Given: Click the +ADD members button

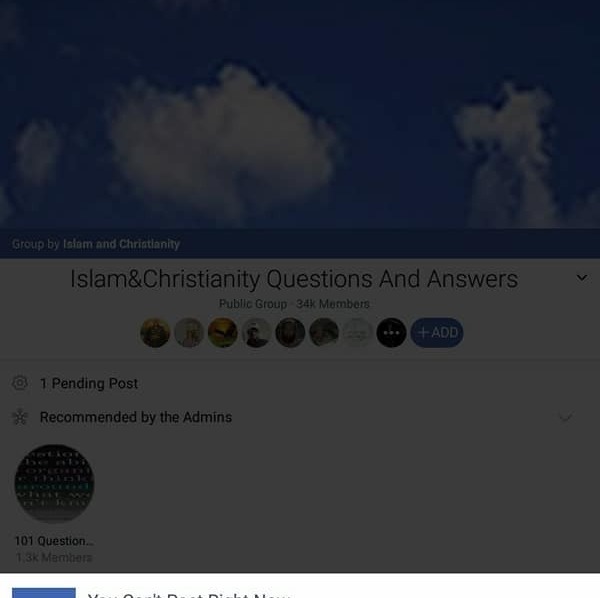Looking at the screenshot, I should tap(437, 332).
